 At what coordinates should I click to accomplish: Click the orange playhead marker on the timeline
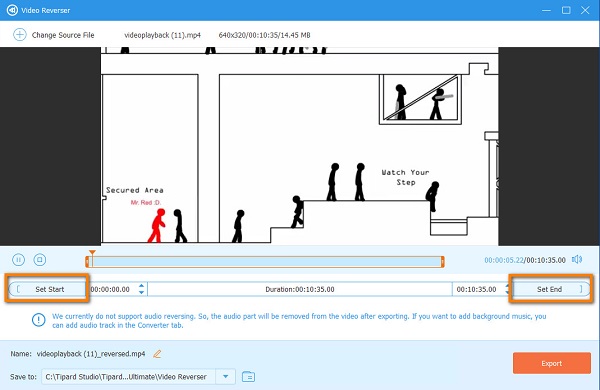(x=92, y=253)
